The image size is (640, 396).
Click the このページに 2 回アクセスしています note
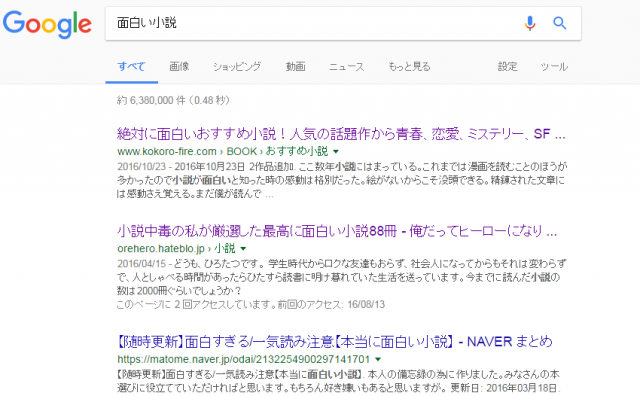[x=251, y=305]
